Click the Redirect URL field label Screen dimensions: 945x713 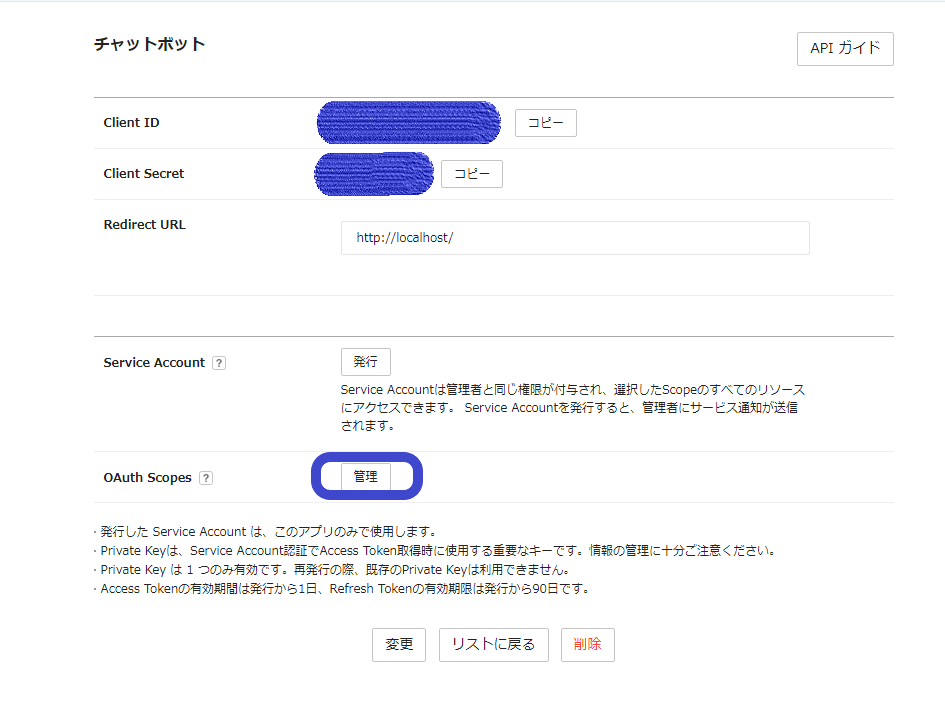[144, 224]
